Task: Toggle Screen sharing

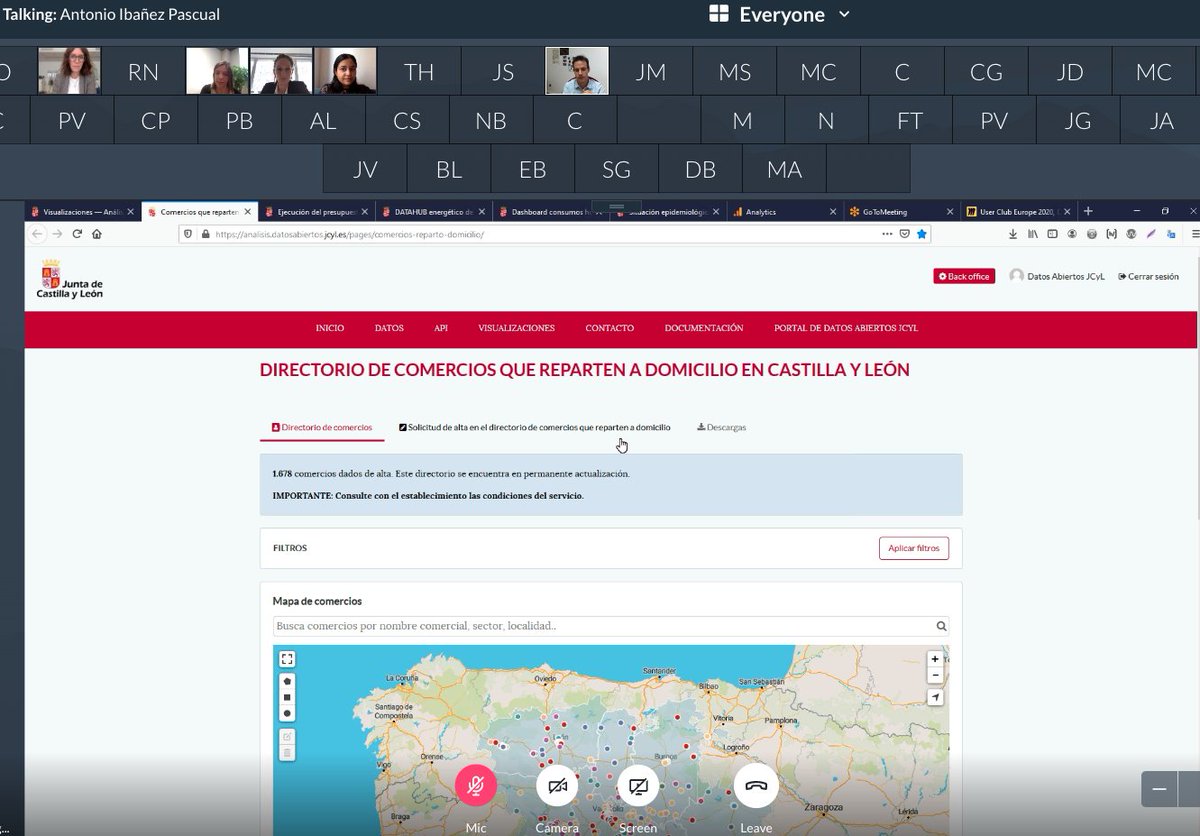Action: [x=638, y=786]
